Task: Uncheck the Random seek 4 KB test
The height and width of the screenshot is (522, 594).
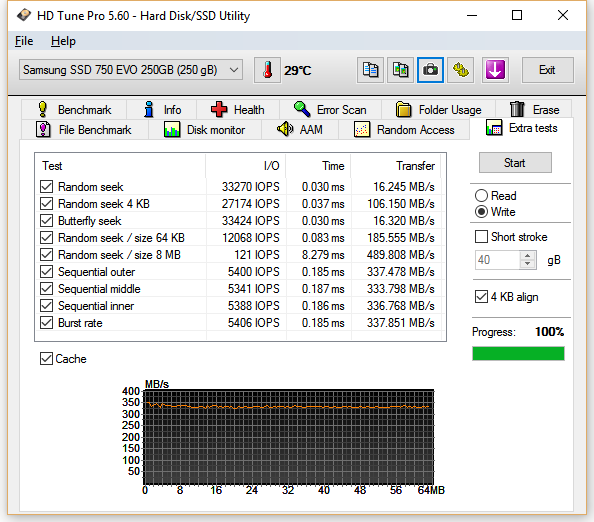Action: click(47, 204)
